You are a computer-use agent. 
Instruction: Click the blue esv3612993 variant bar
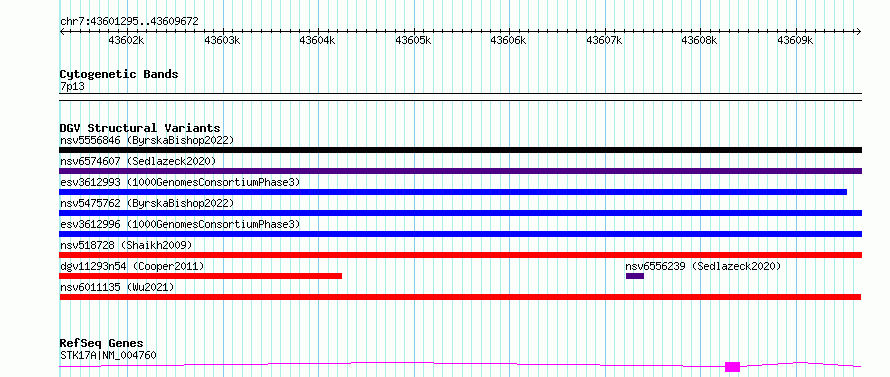point(453,192)
